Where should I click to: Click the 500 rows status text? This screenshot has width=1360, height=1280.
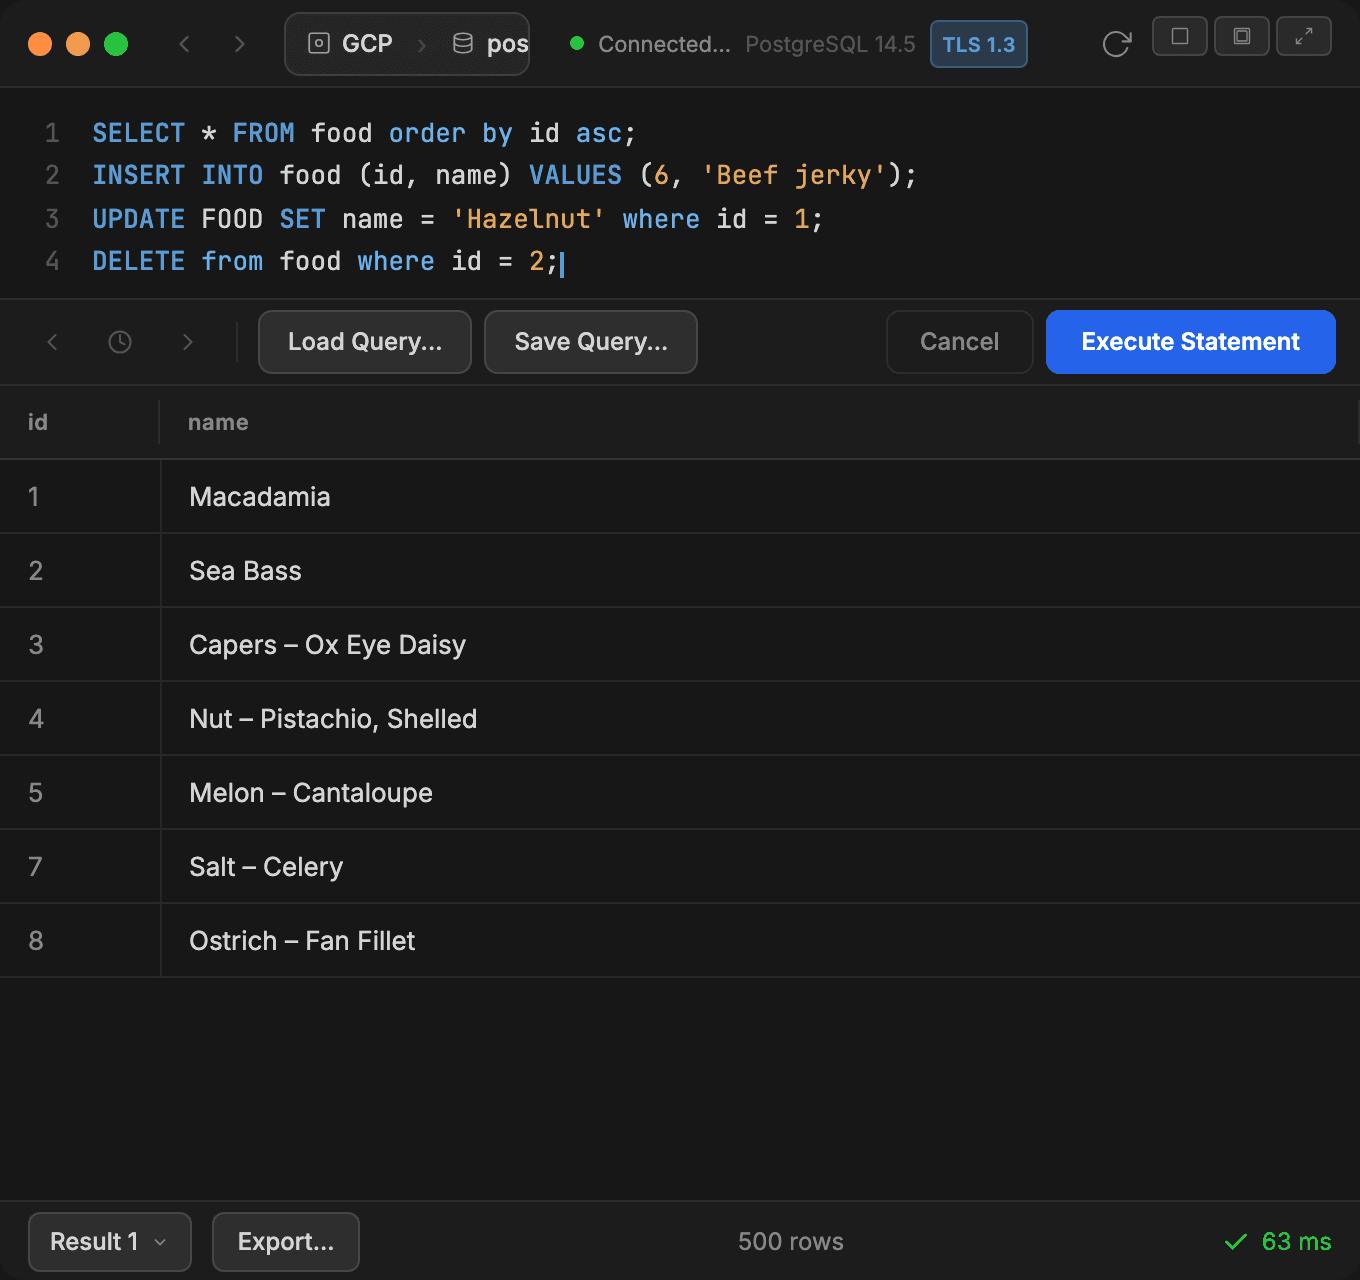point(791,1242)
